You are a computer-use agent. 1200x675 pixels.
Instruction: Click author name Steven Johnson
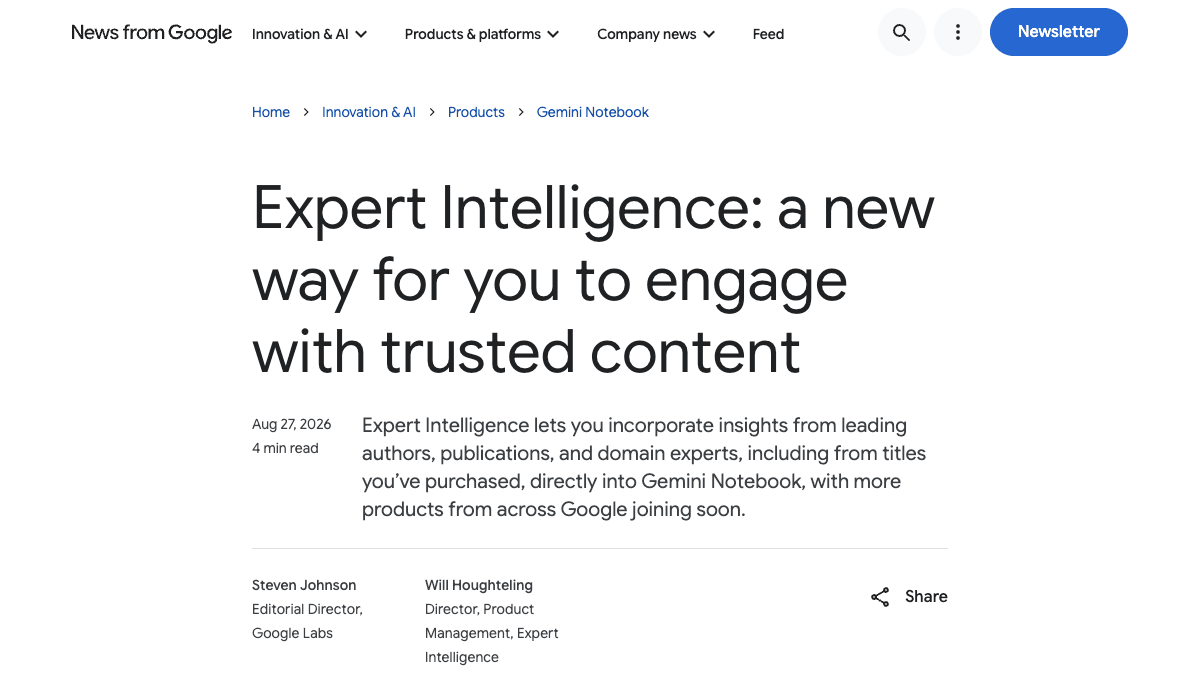(x=304, y=585)
